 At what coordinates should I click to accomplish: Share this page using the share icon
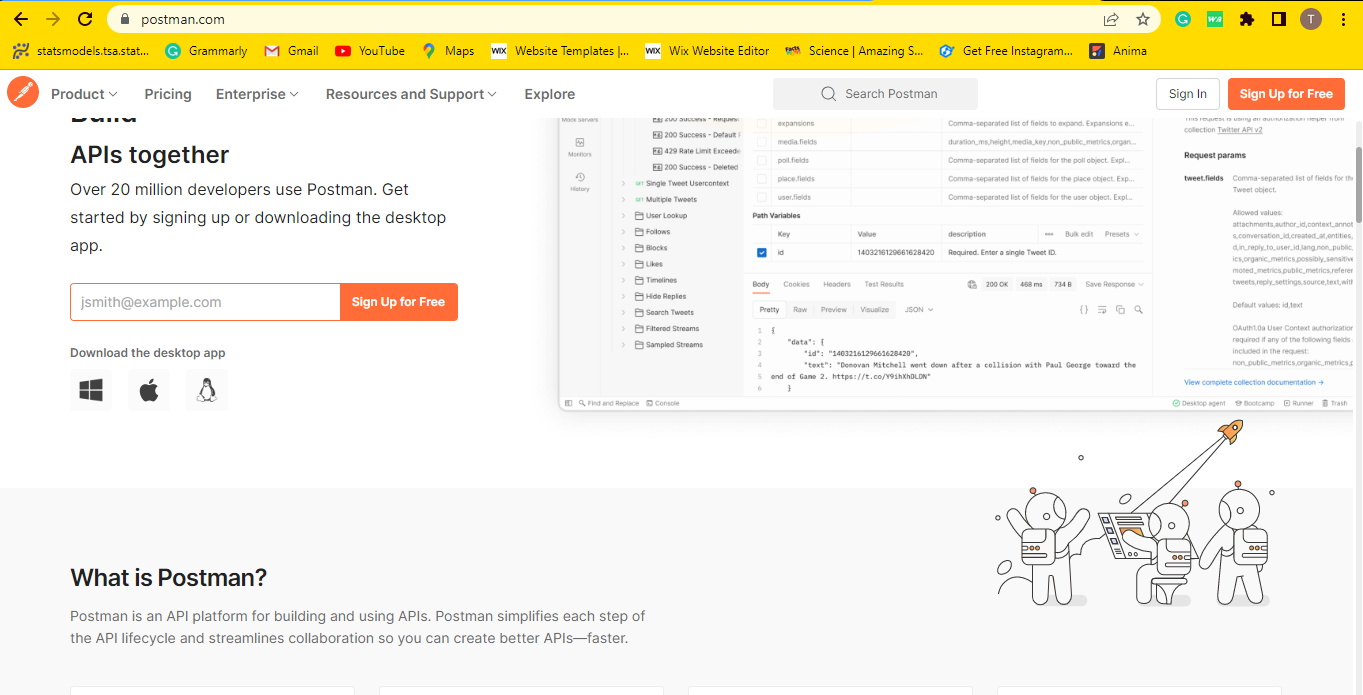point(1111,19)
